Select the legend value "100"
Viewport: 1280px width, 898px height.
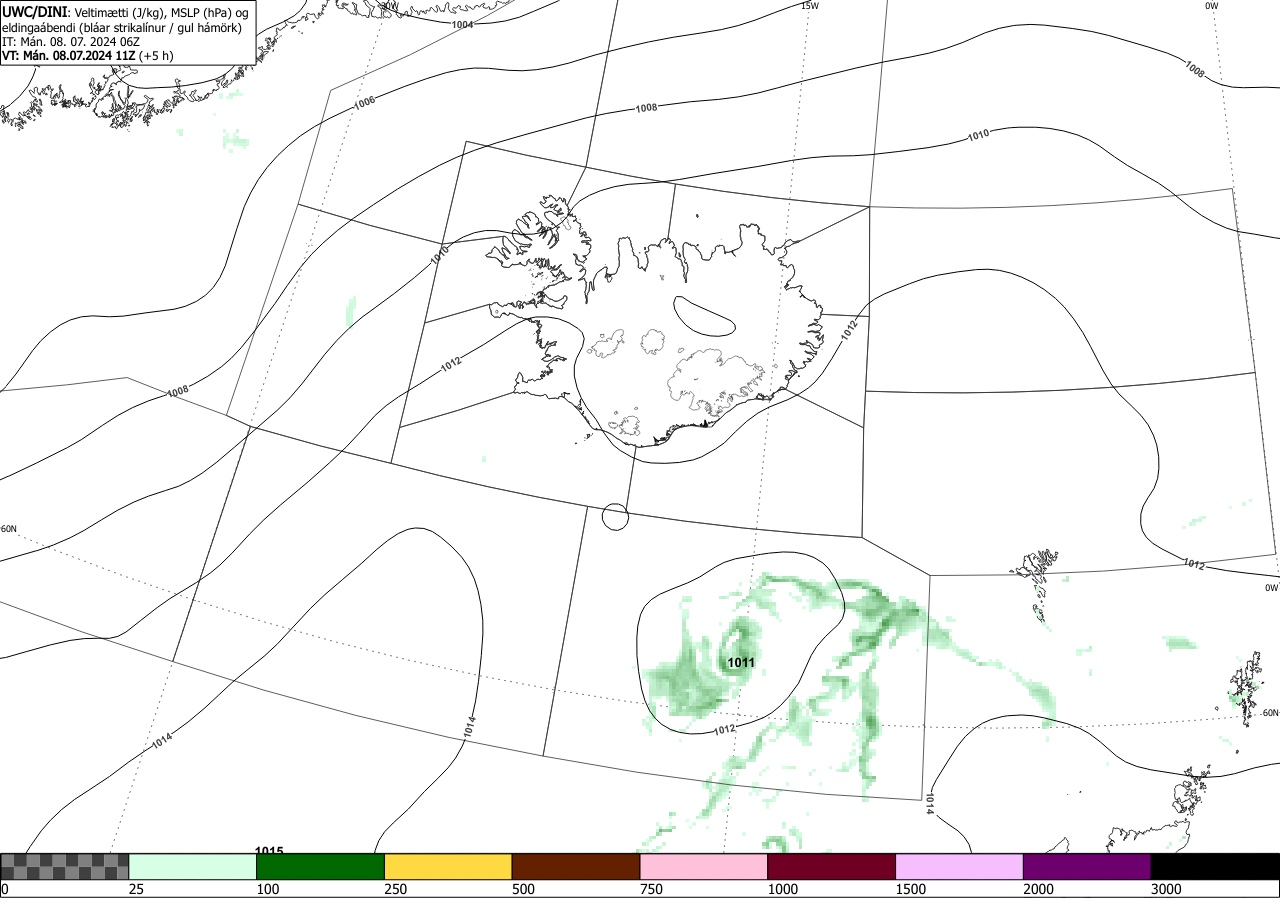268,889
